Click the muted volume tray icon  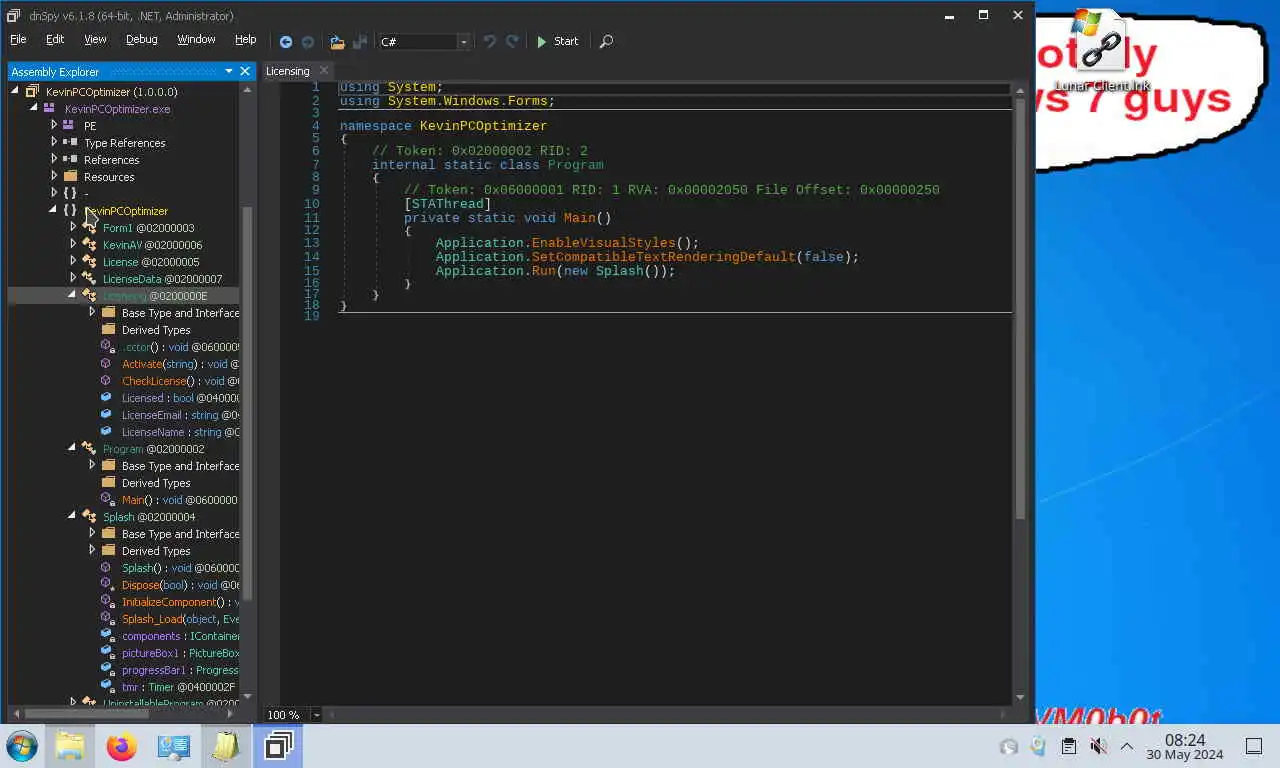click(x=1098, y=746)
